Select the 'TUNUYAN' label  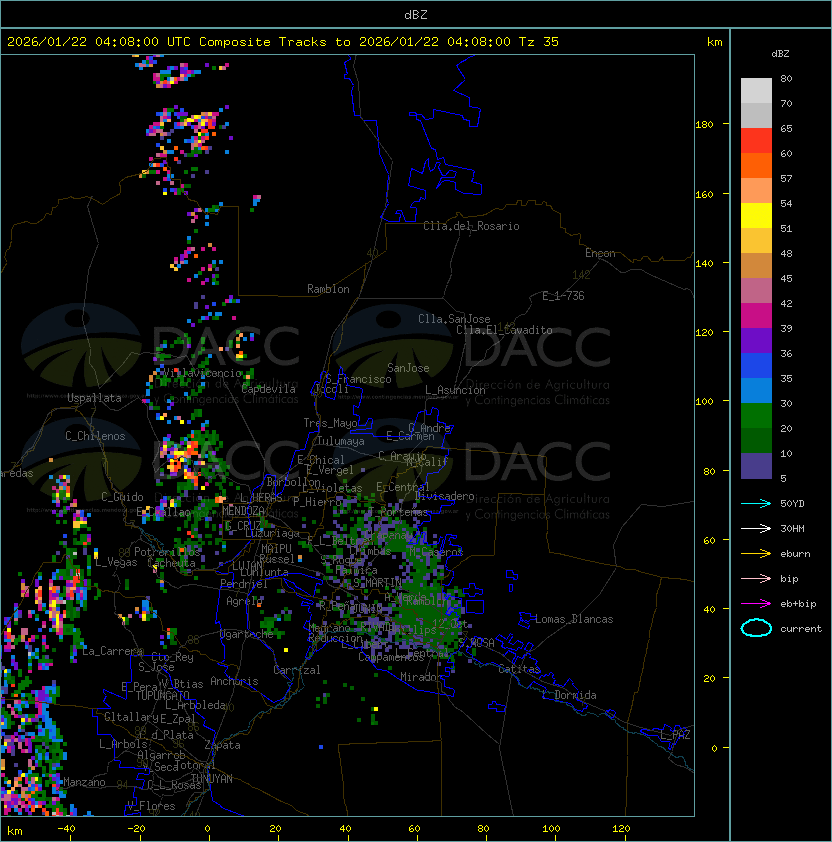click(x=212, y=779)
